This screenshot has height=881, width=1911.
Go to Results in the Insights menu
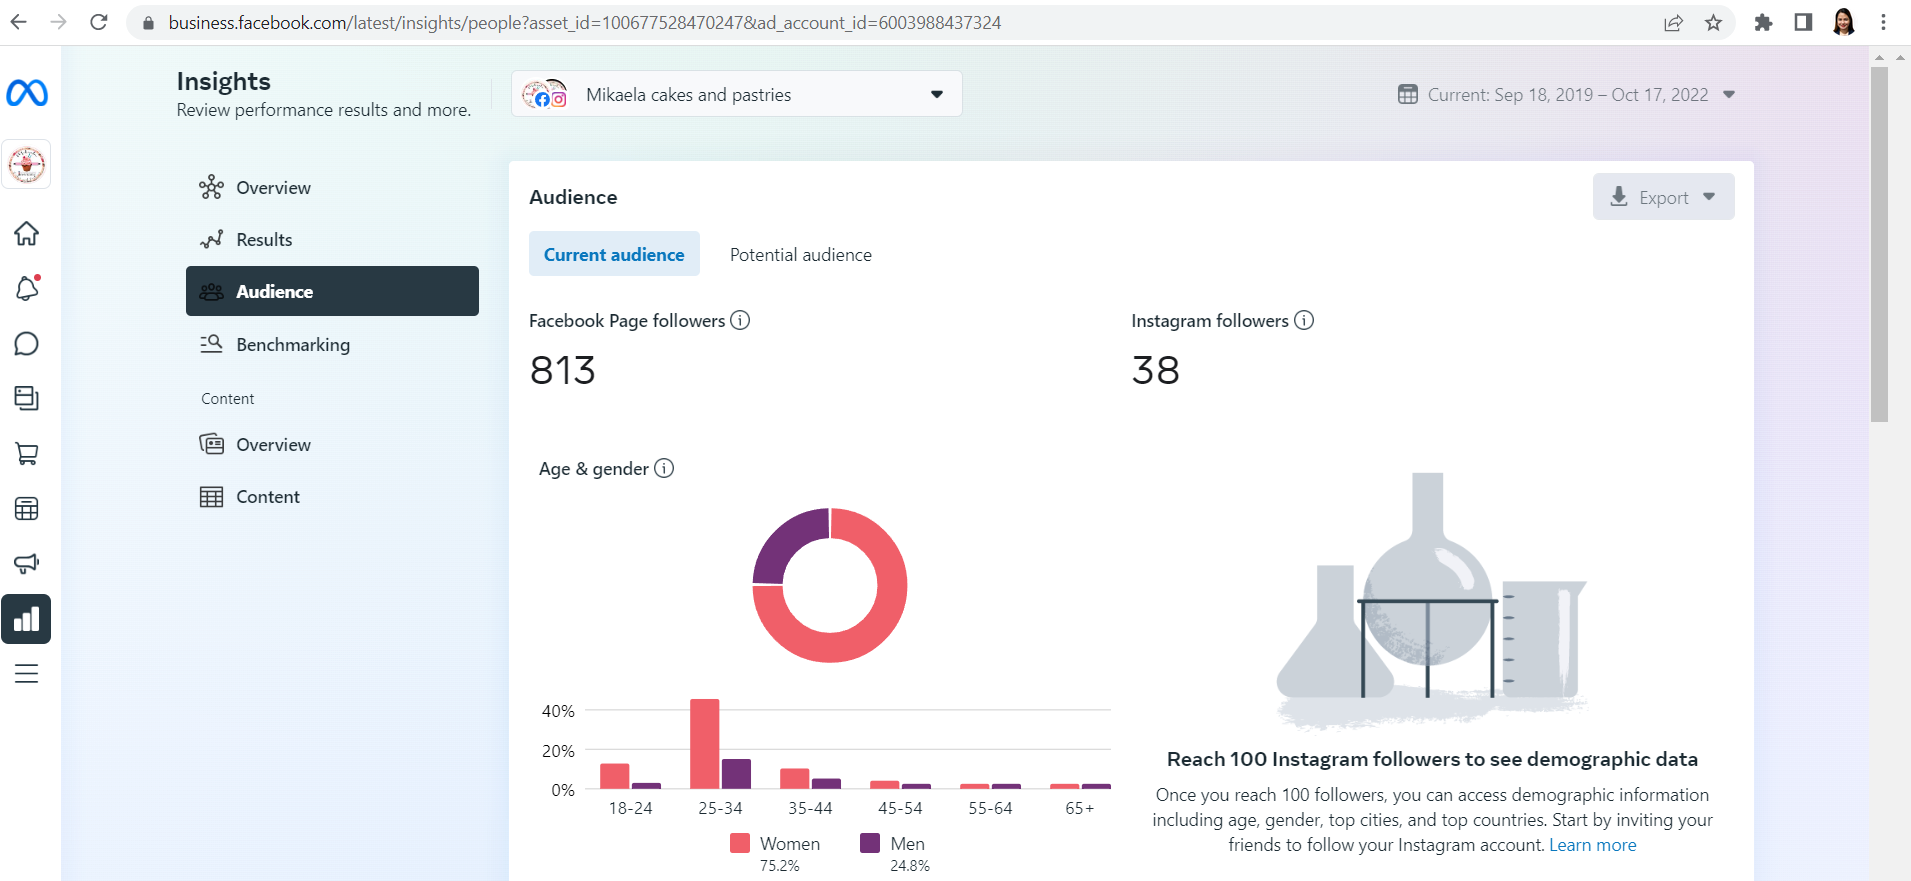coord(264,240)
